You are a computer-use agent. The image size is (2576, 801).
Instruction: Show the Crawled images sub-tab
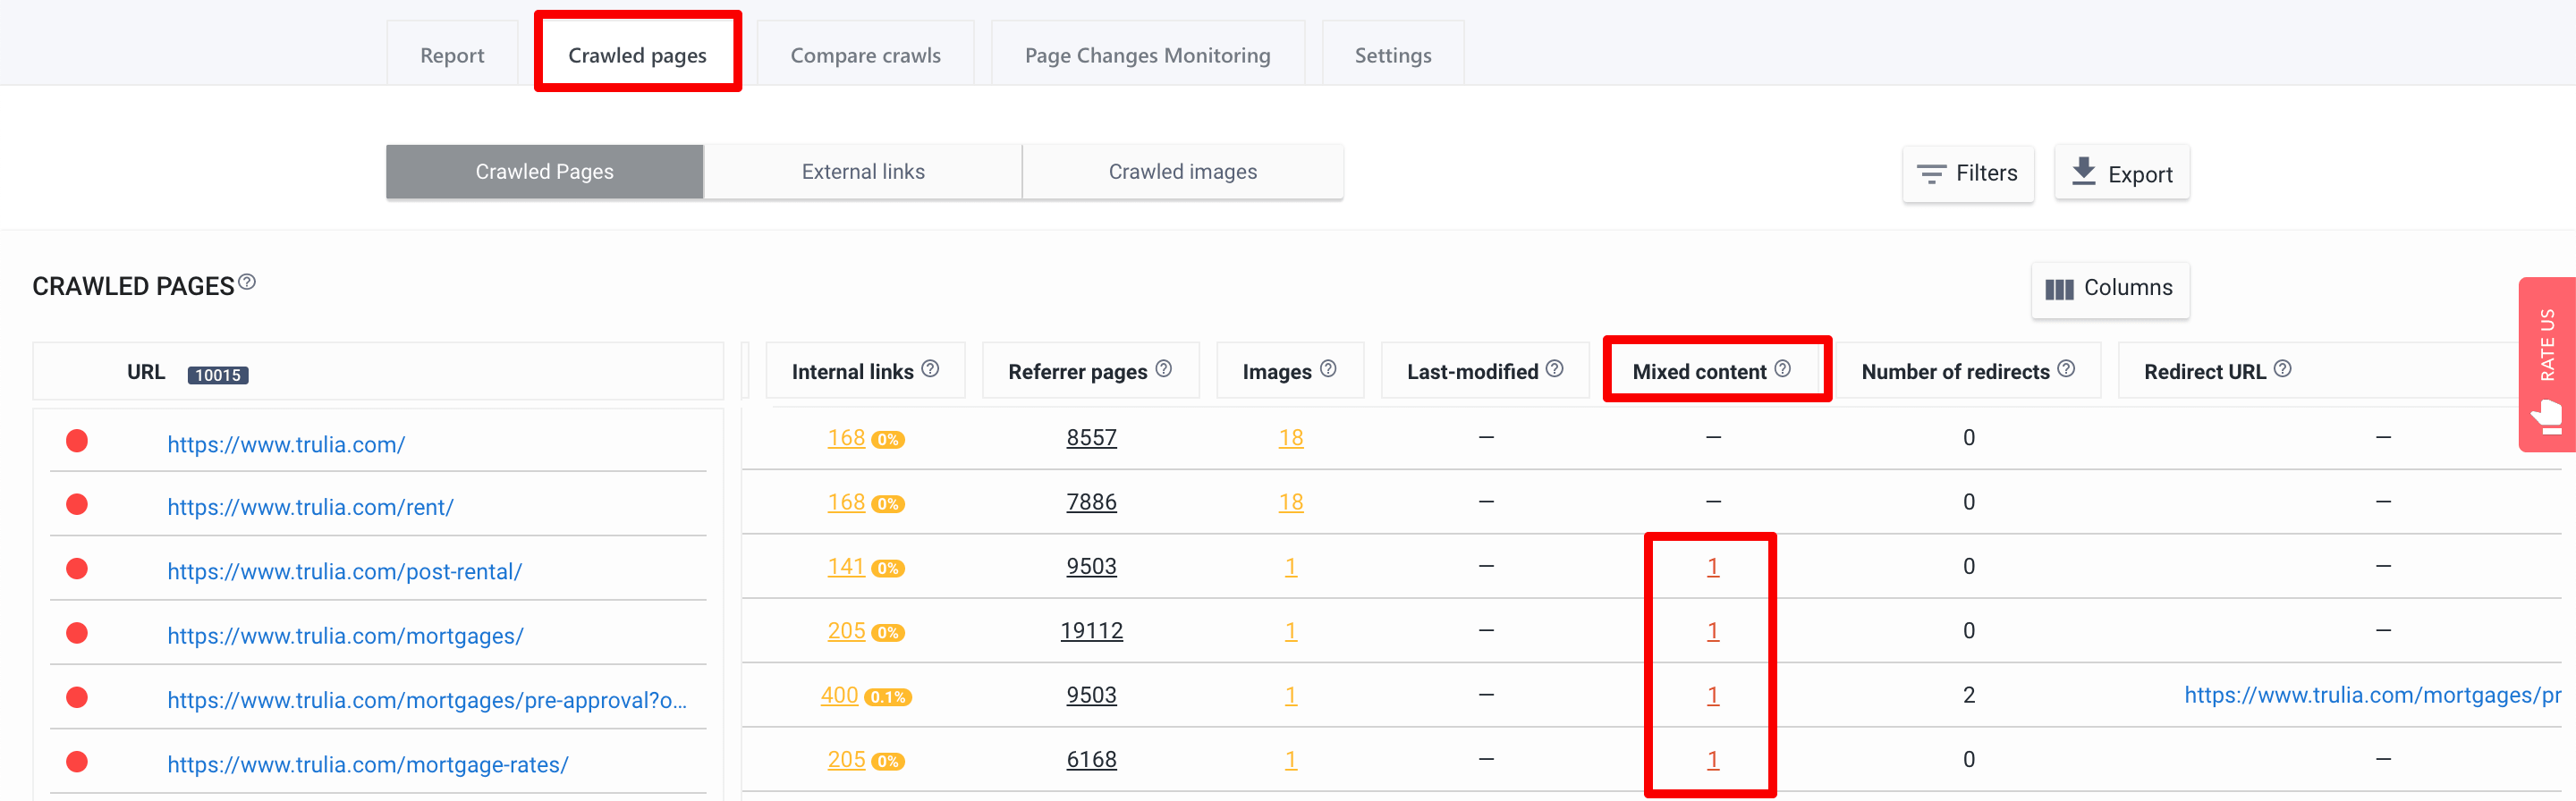click(x=1183, y=171)
